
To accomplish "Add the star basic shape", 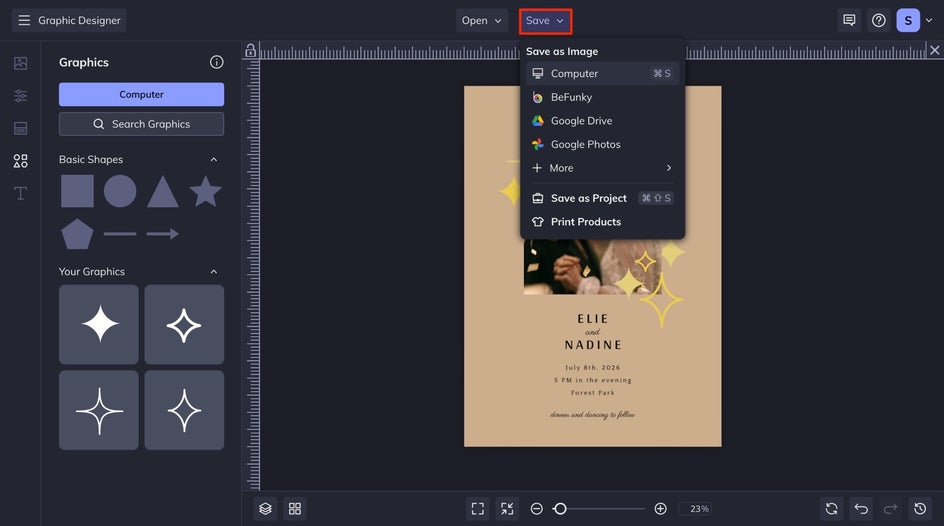I will (205, 191).
